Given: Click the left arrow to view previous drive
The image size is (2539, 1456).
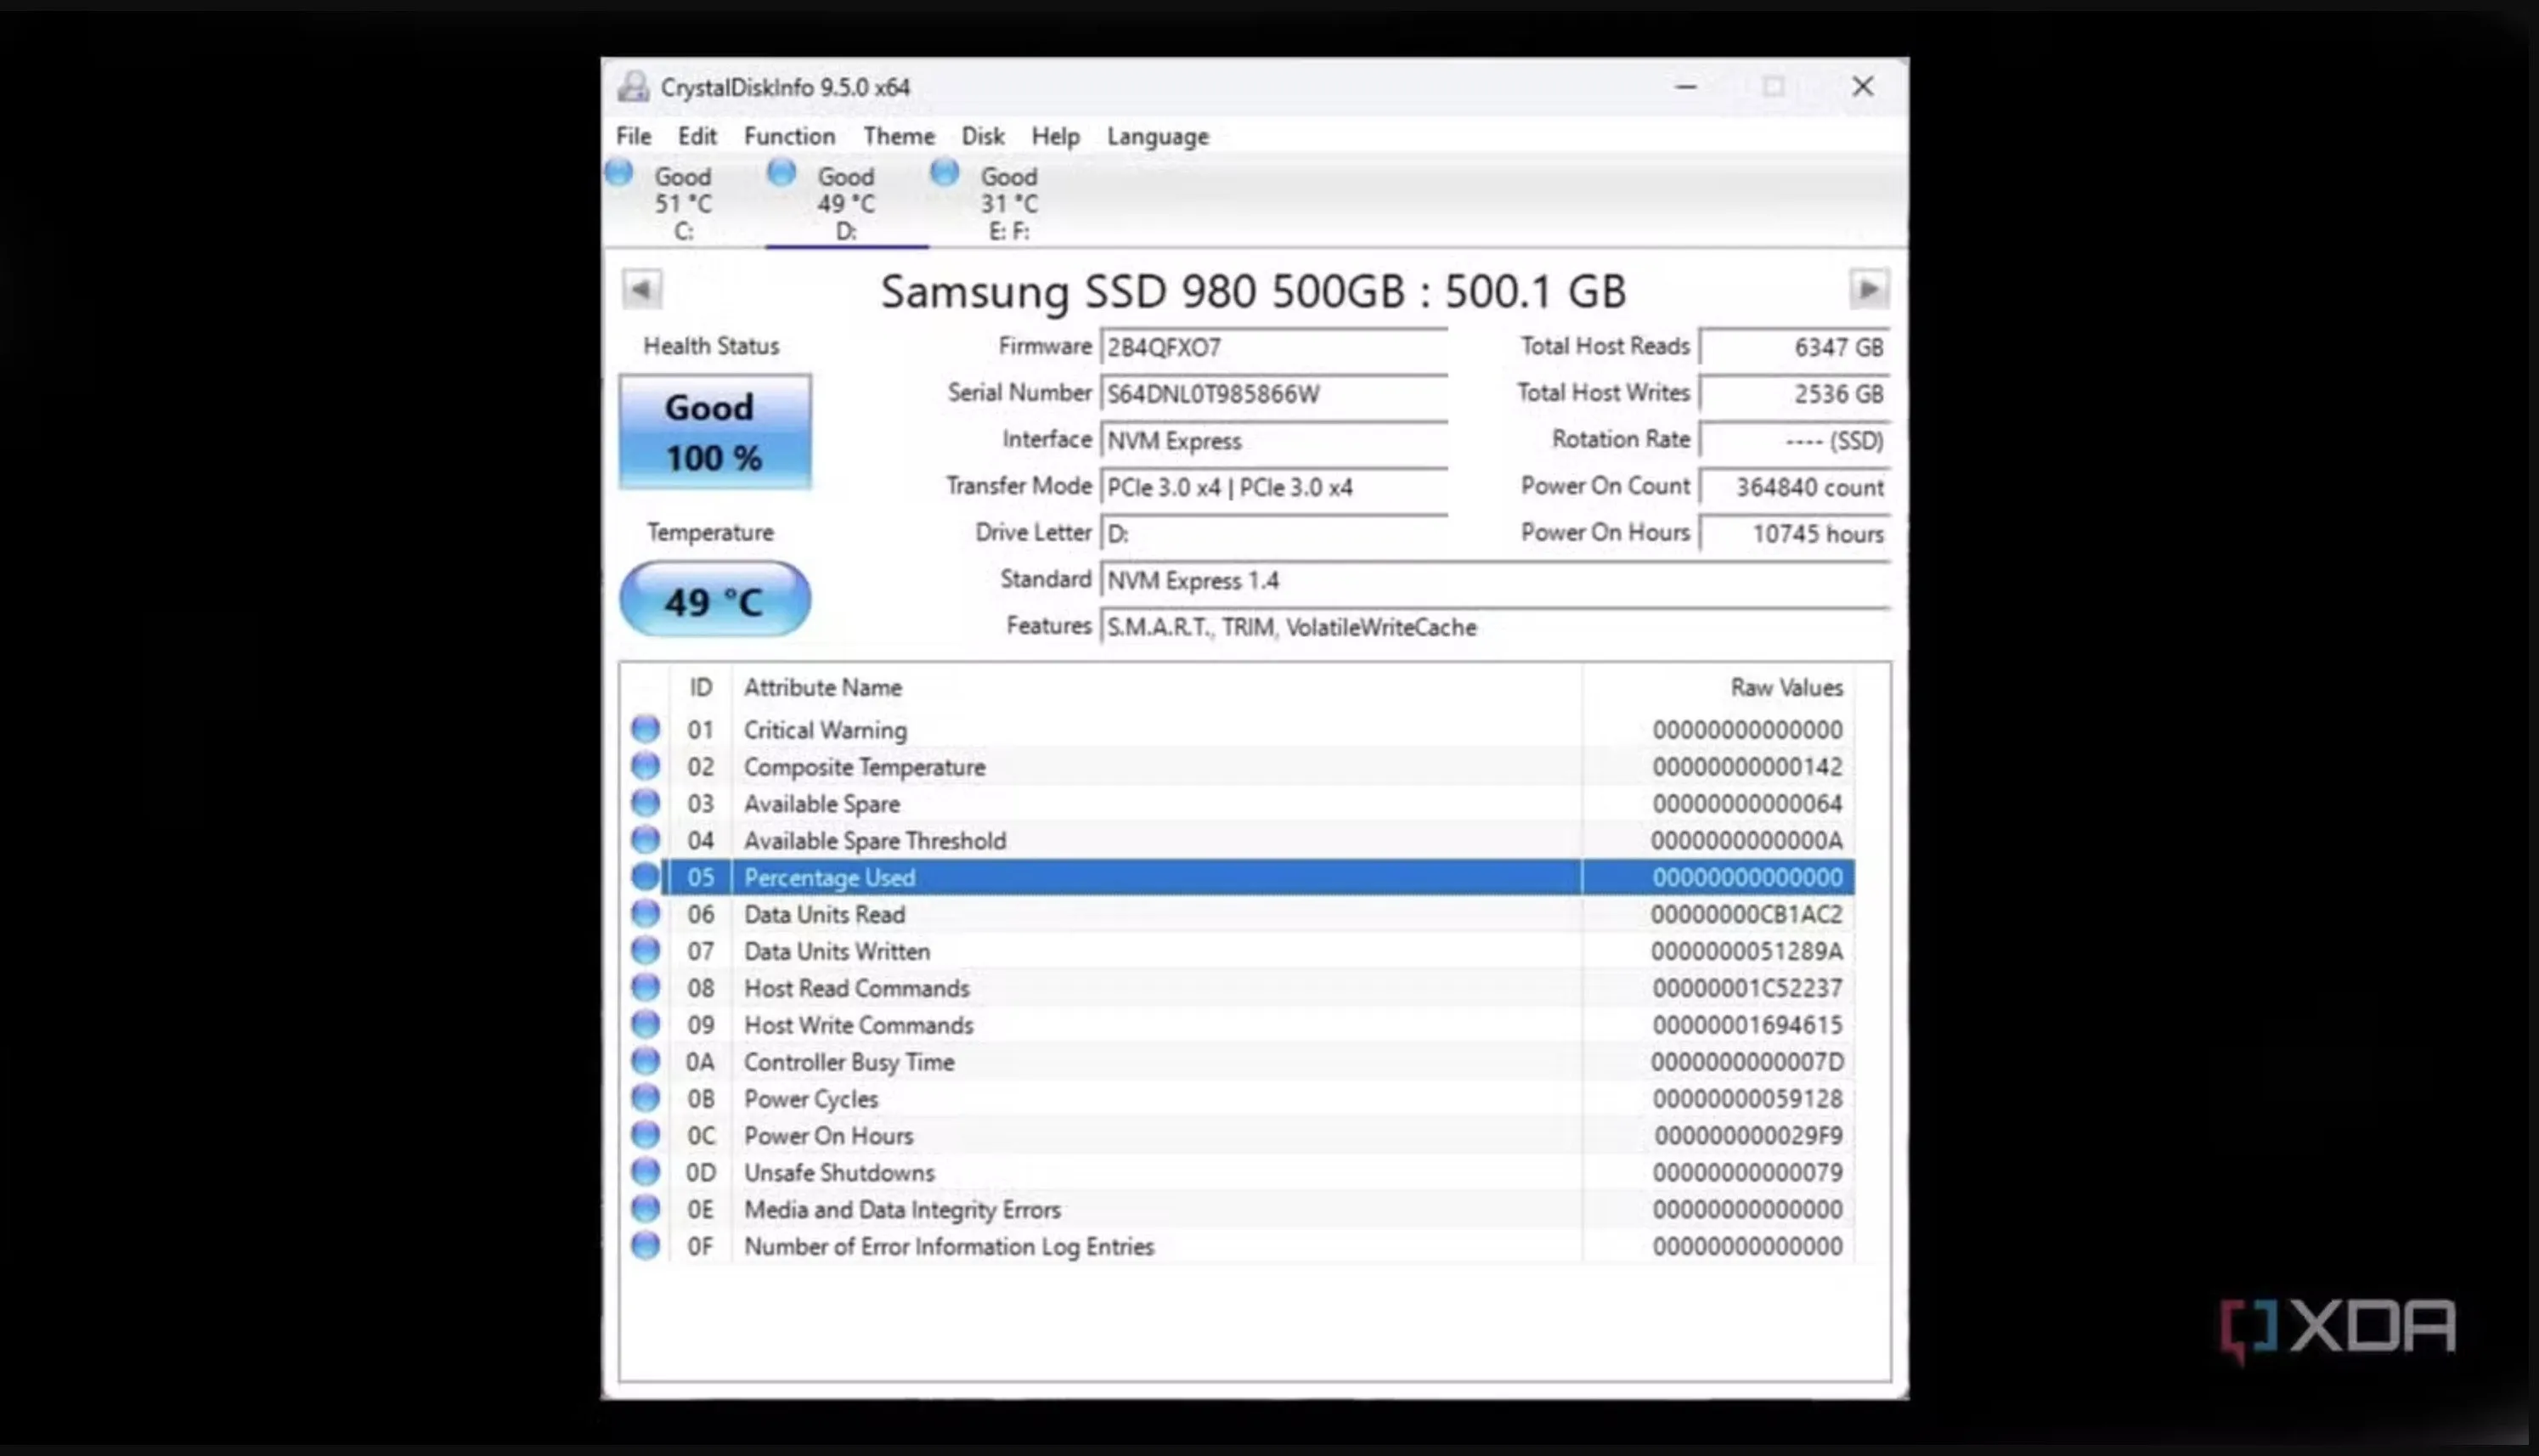Looking at the screenshot, I should tap(641, 290).
